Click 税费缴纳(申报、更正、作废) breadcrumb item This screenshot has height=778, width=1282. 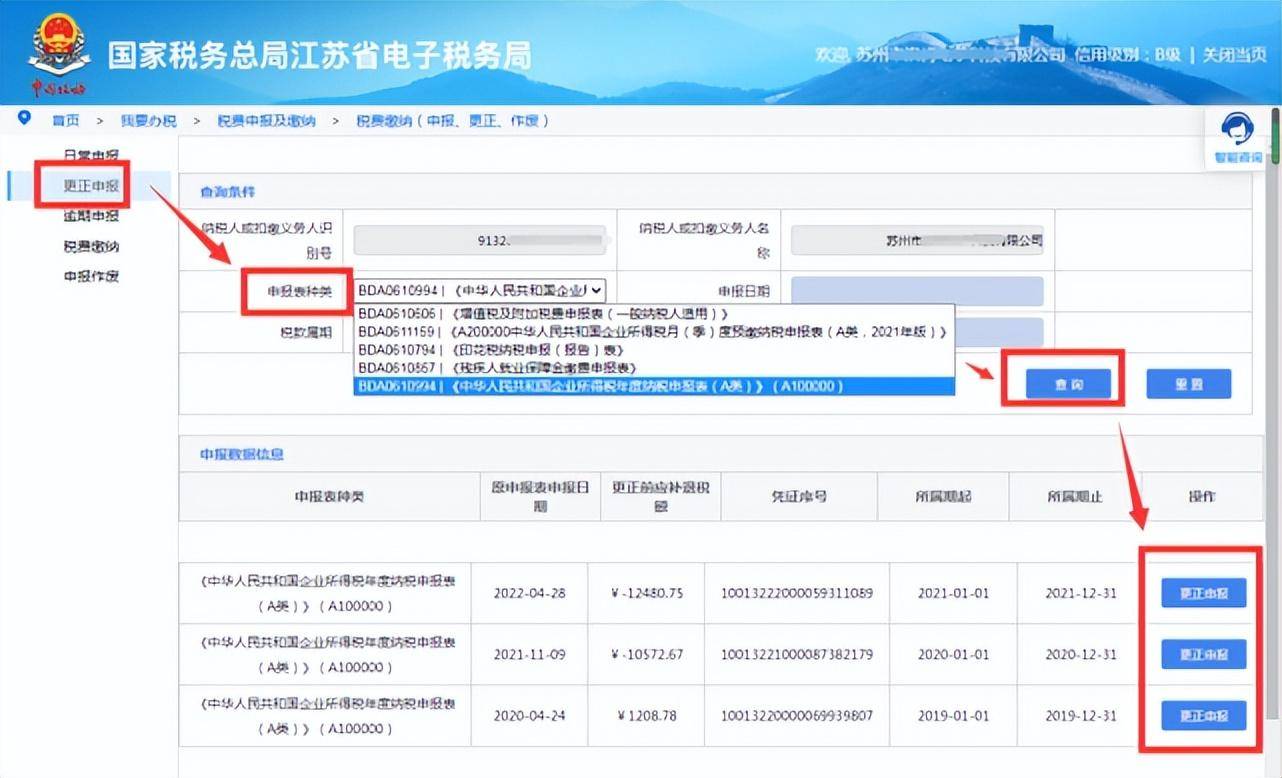tap(454, 120)
